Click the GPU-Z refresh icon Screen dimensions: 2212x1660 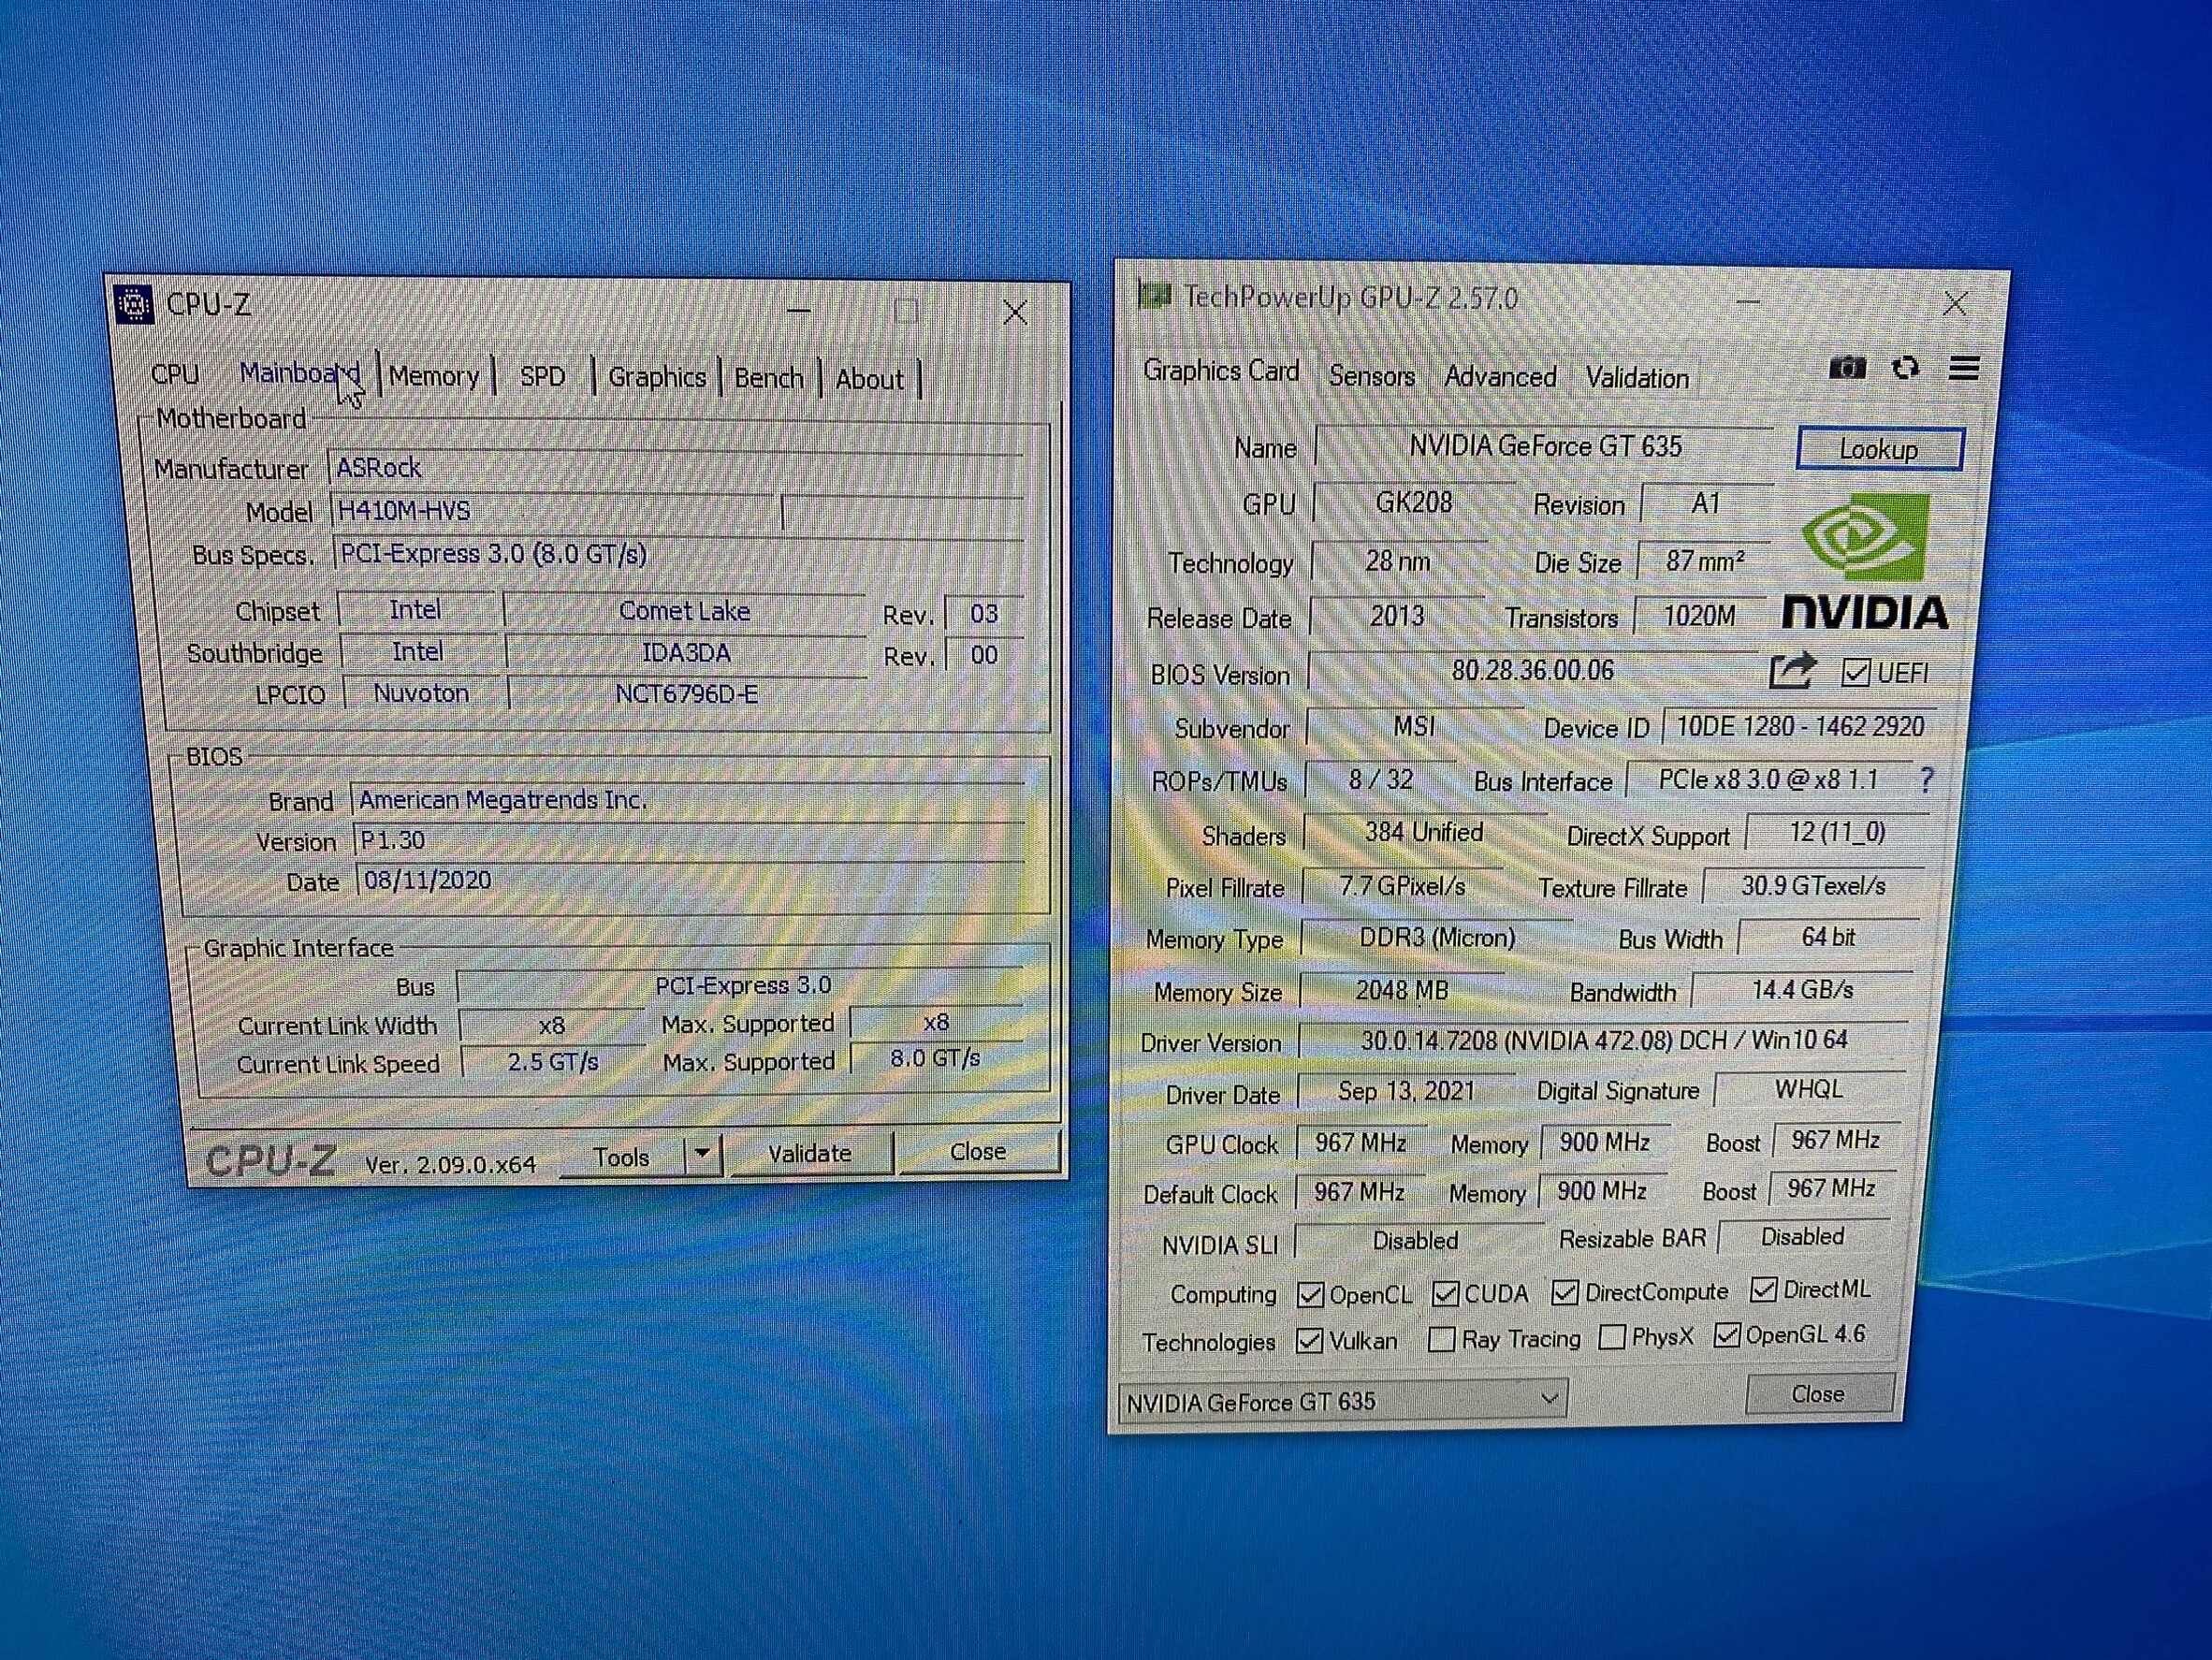tap(1906, 368)
